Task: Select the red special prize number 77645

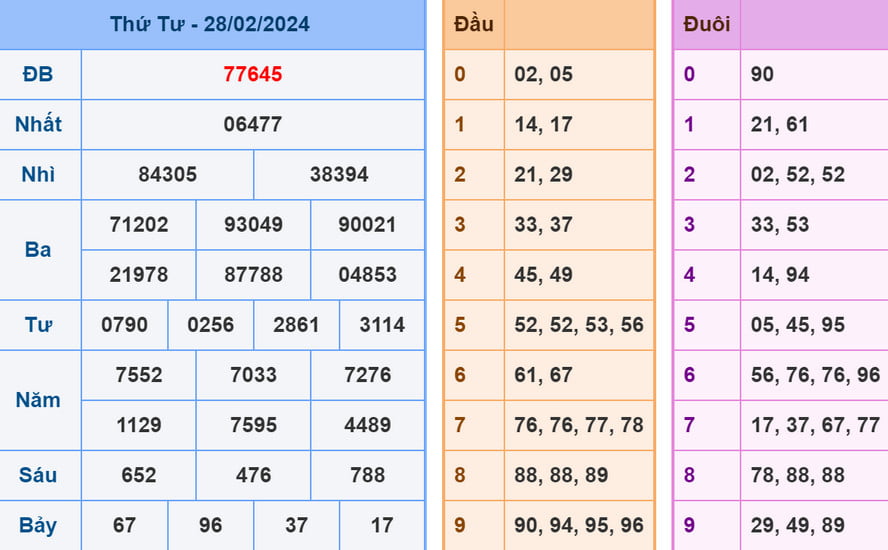Action: [x=252, y=74]
